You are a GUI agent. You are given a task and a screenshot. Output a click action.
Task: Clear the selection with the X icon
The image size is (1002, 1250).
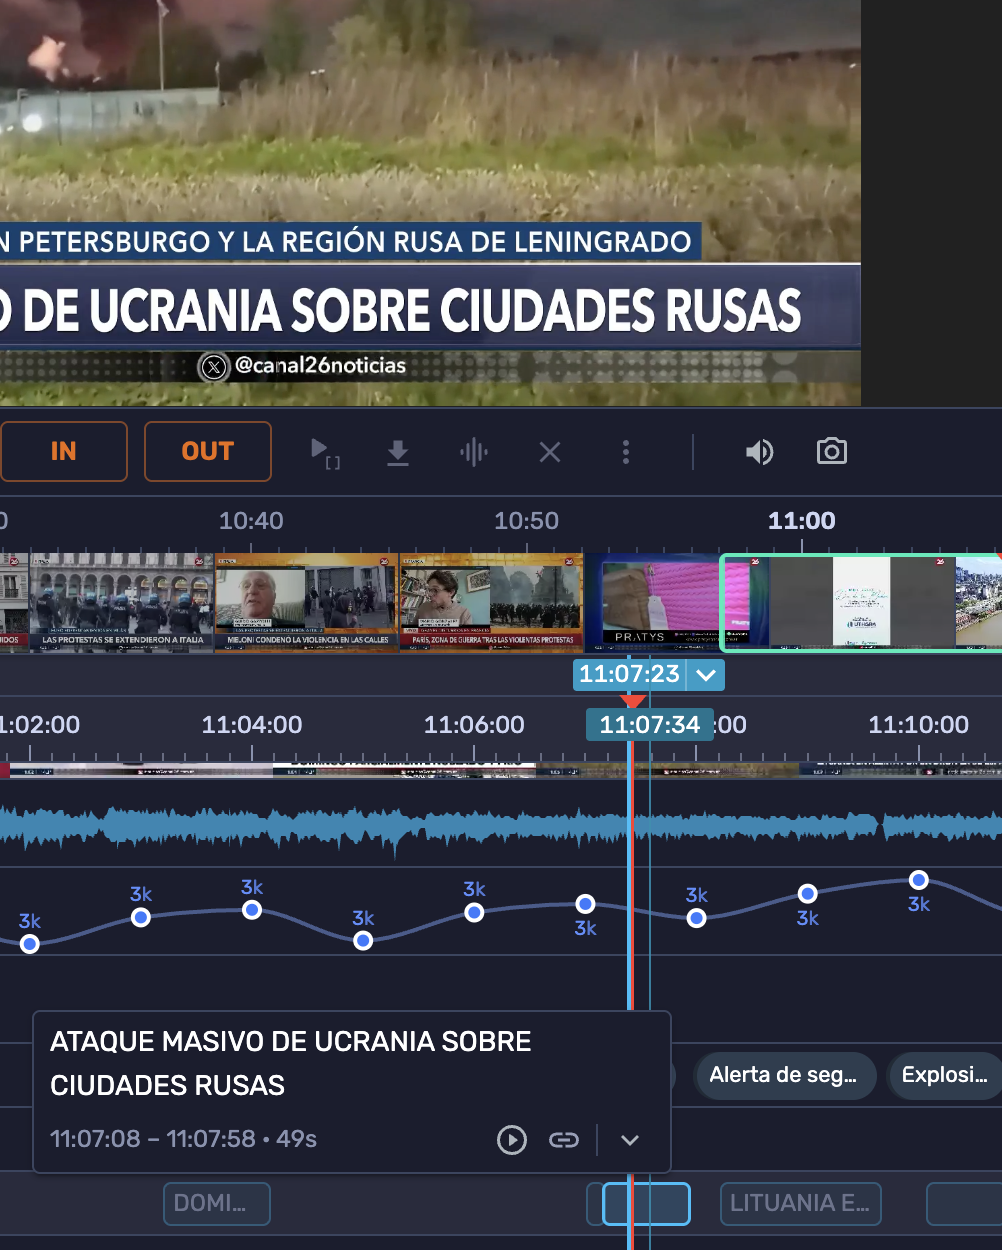(550, 452)
